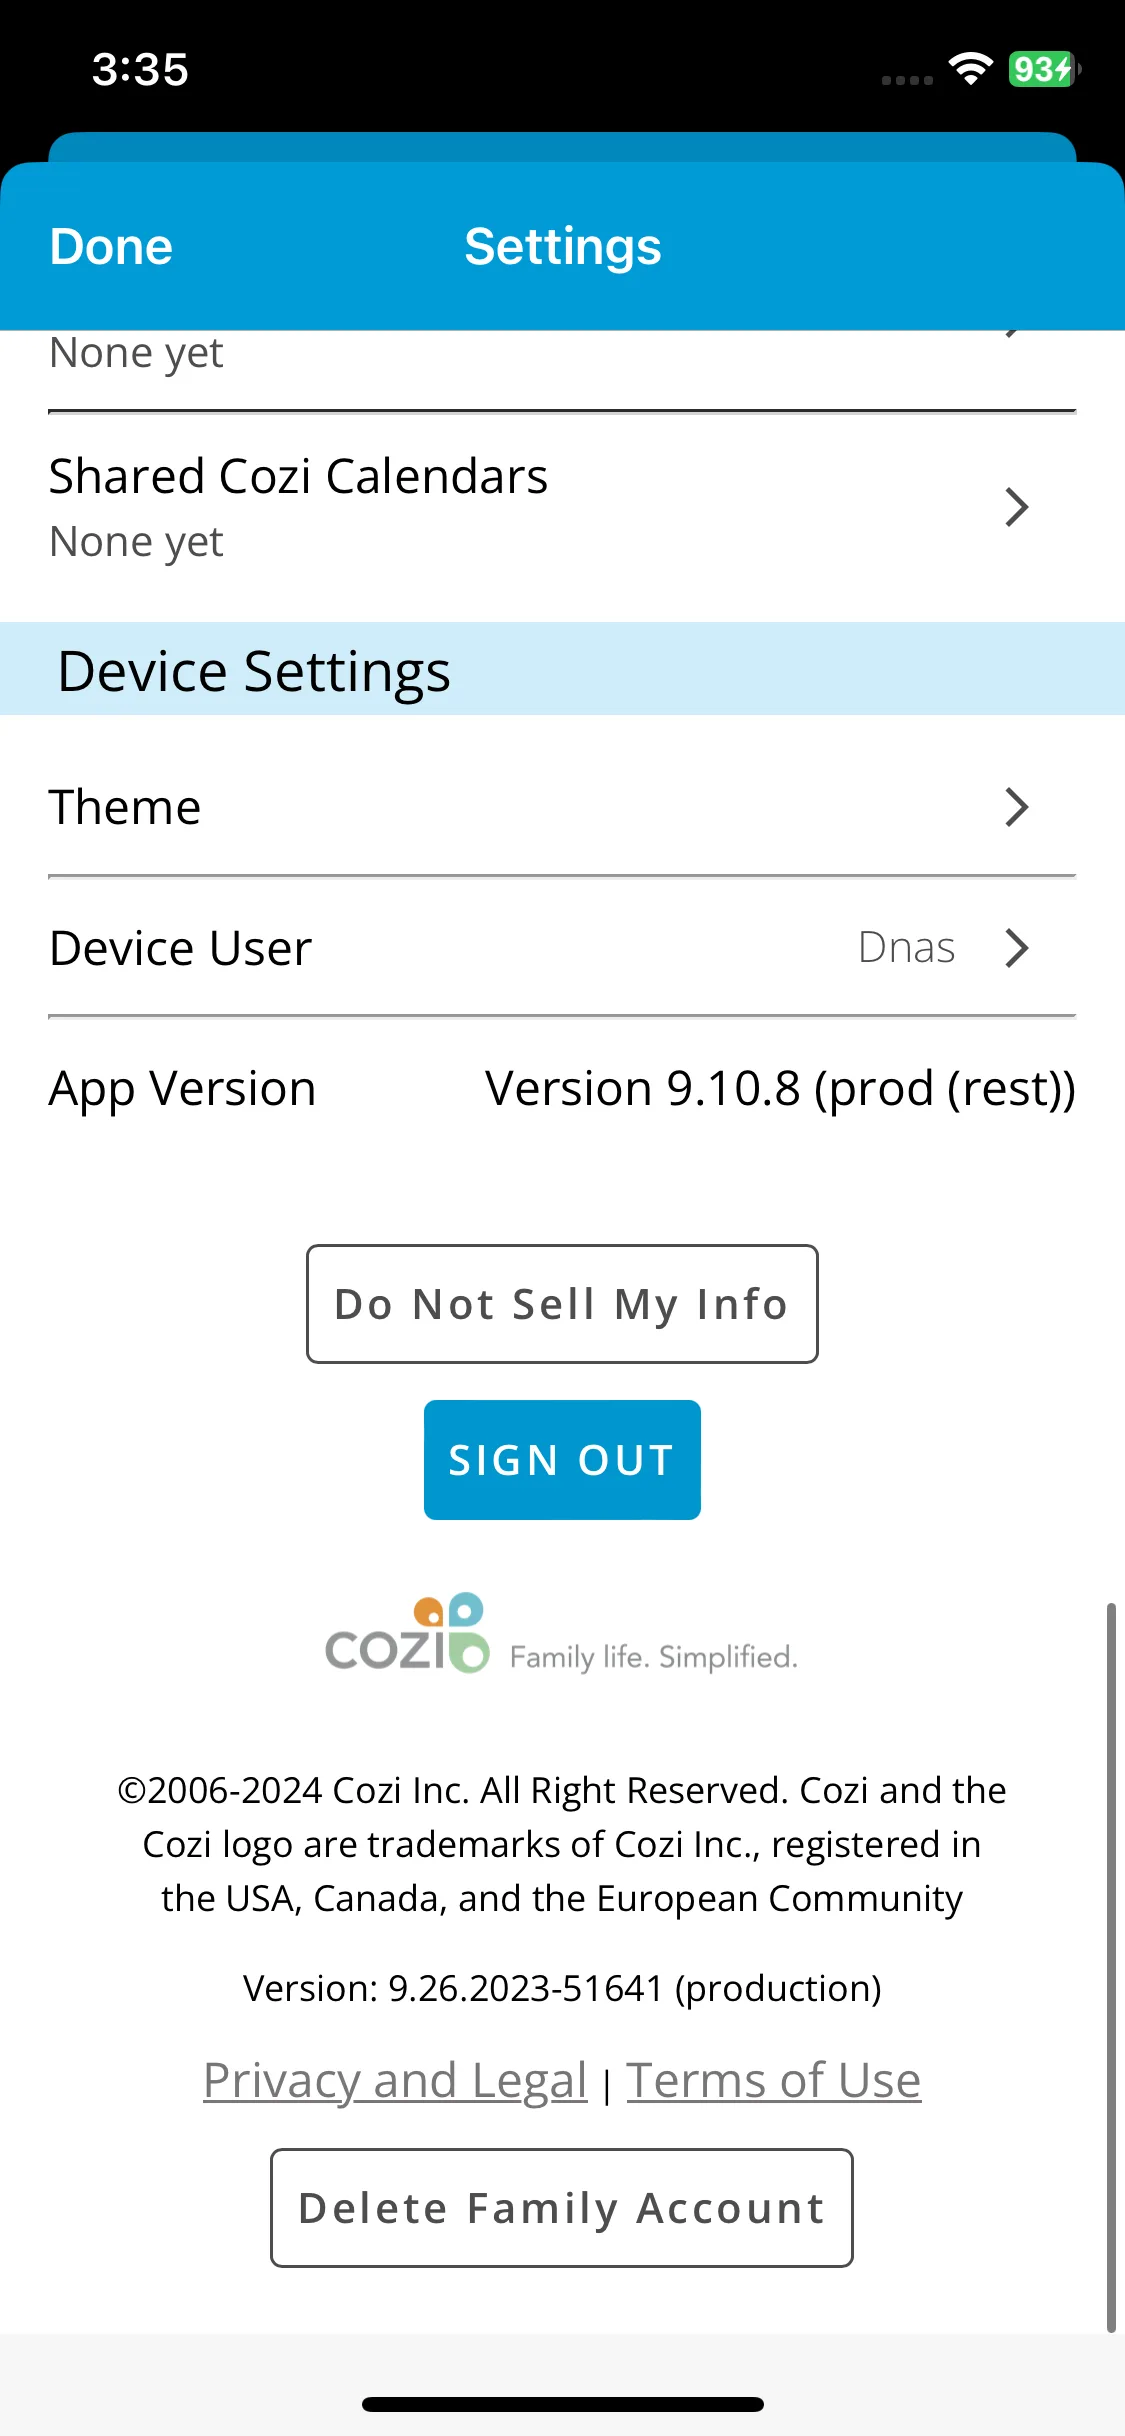Tap the Dnas device user value
1125x2436 pixels.
[x=907, y=948]
